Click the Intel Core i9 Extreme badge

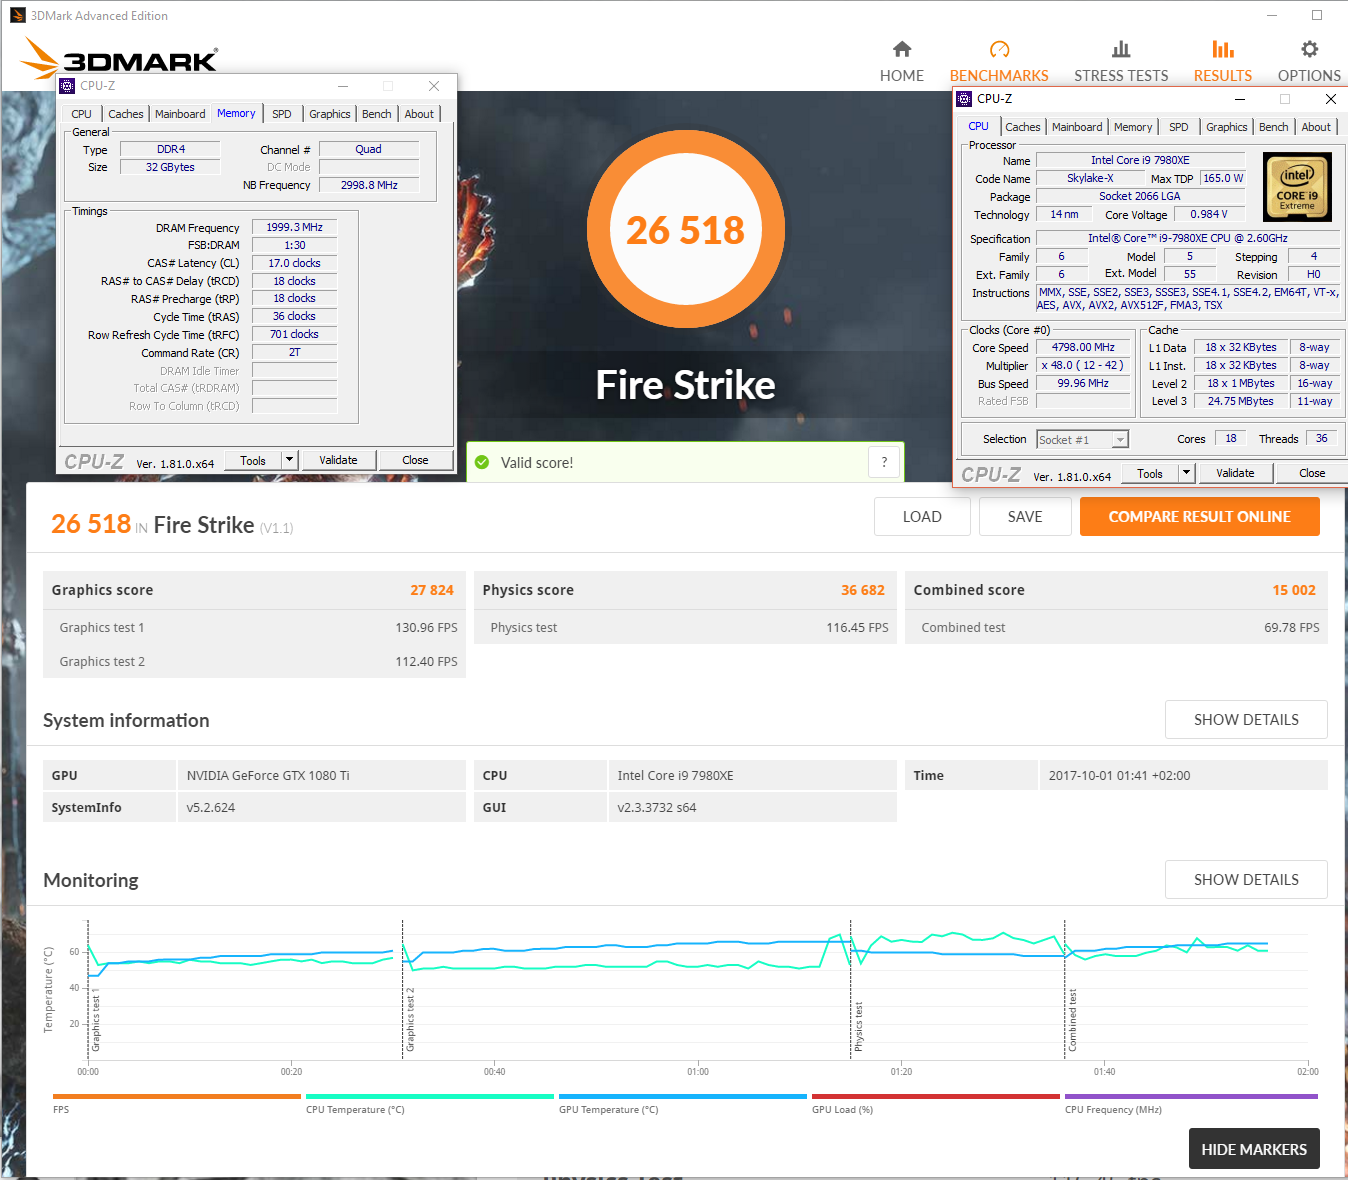point(1297,186)
